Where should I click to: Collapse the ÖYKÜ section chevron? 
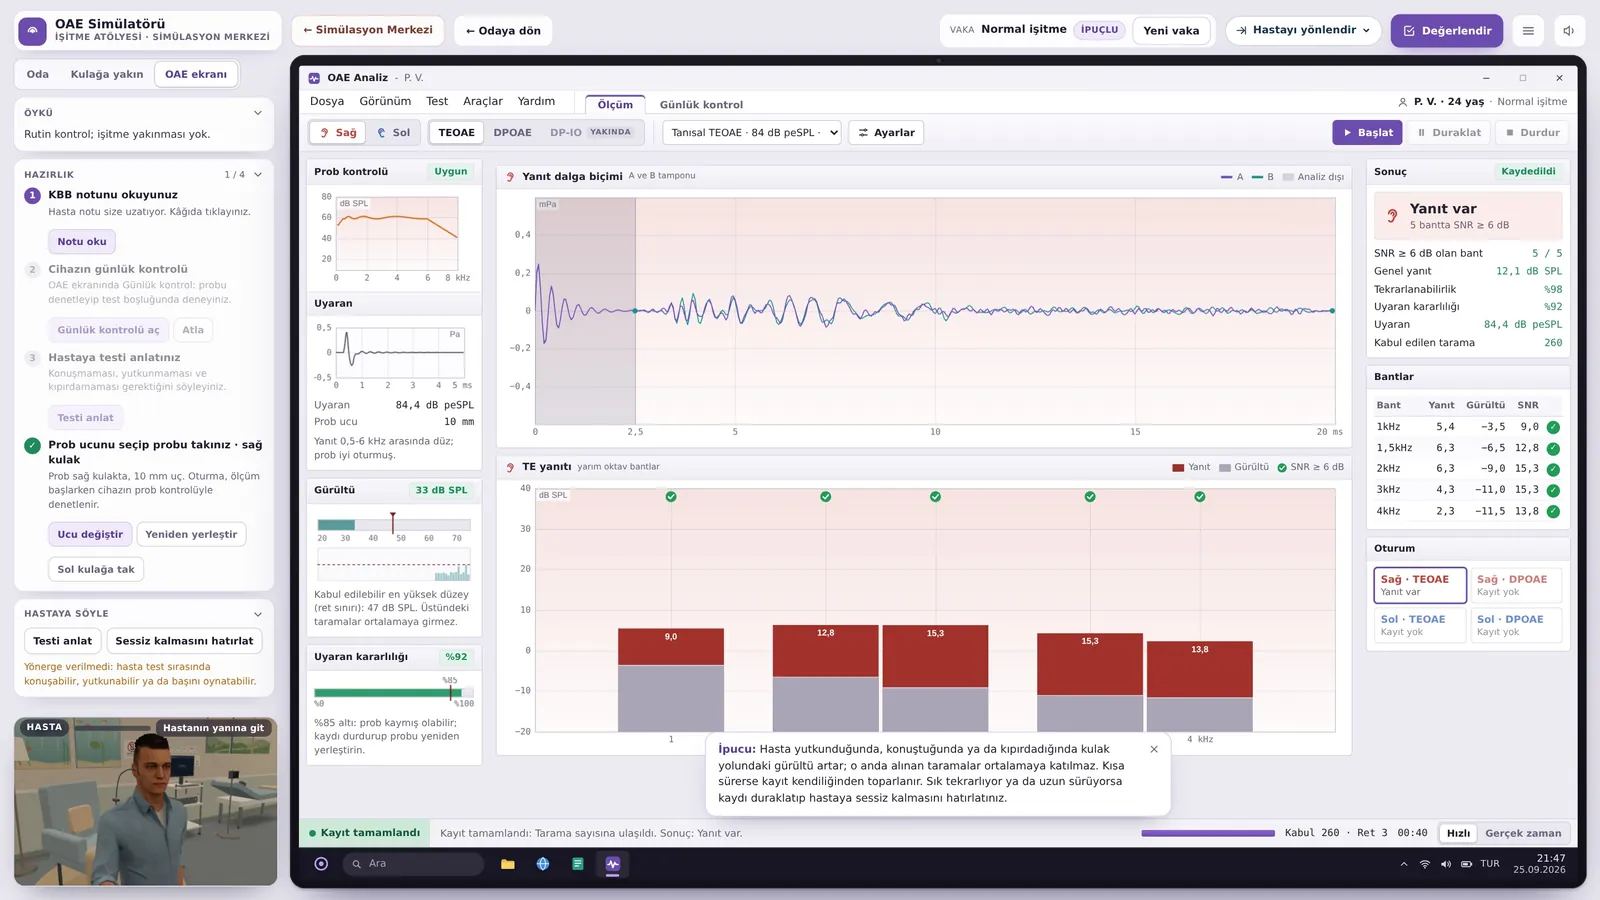tap(258, 113)
